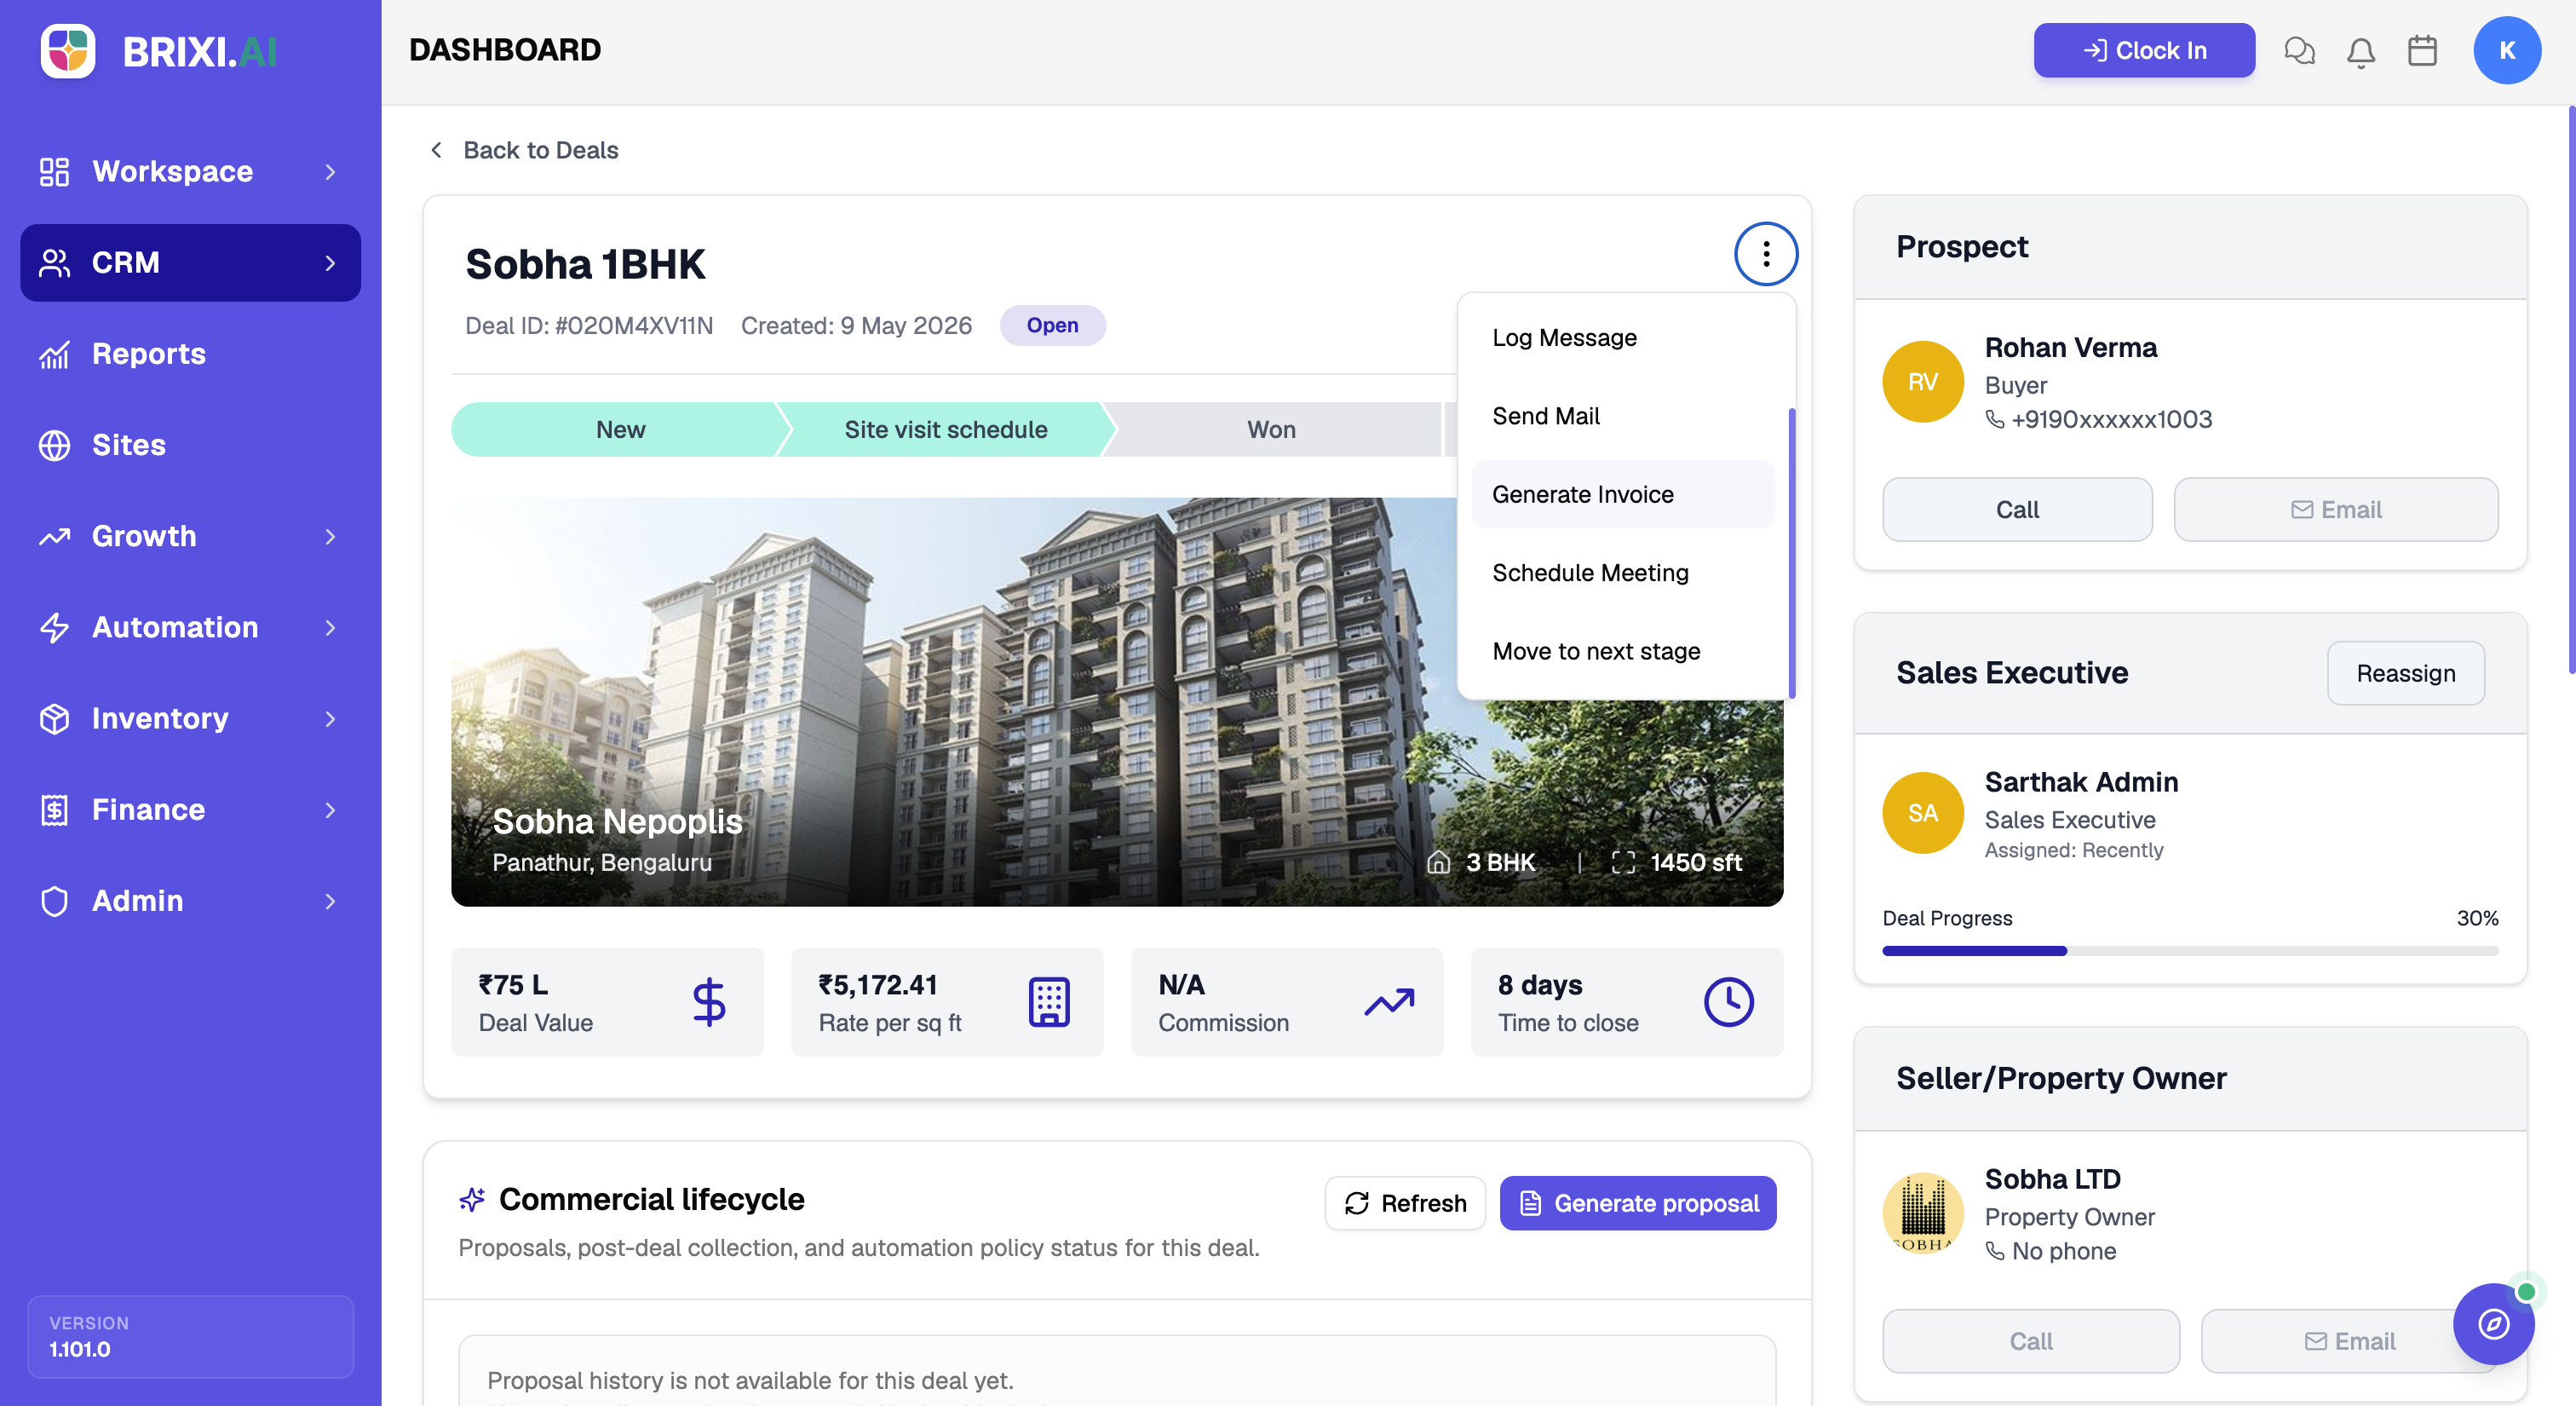The height and width of the screenshot is (1406, 2576).
Task: Select Send Mail from the dropdown menu
Action: (x=1623, y=416)
